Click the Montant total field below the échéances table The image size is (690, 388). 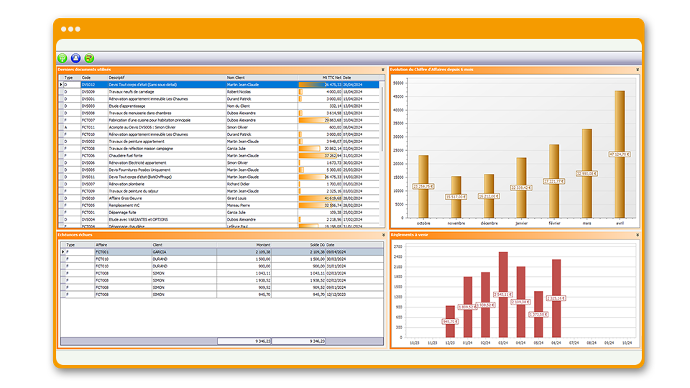pyautogui.click(x=244, y=341)
